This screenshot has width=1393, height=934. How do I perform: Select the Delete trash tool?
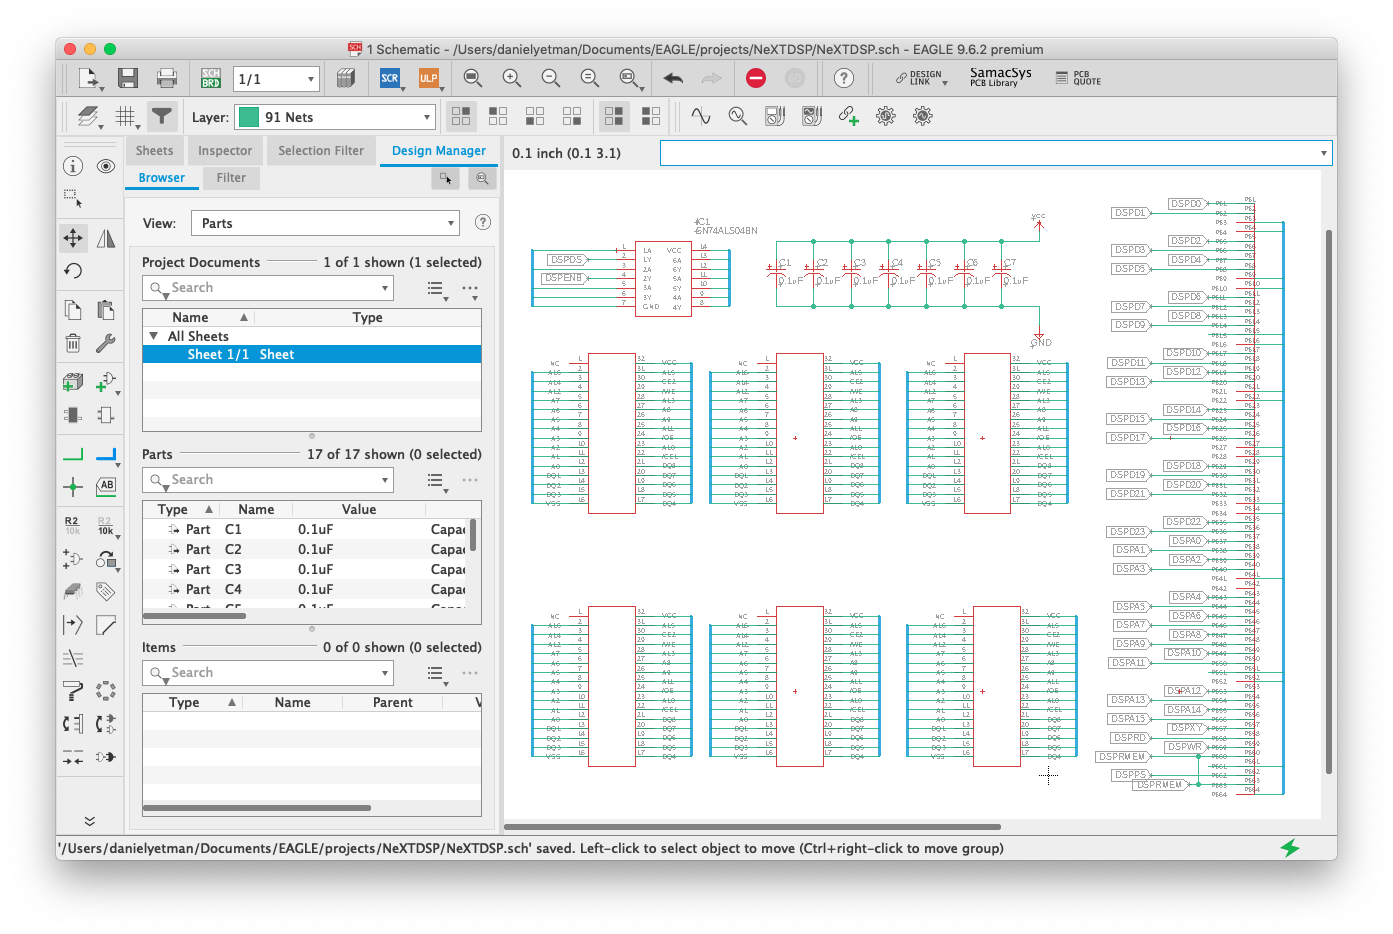(x=73, y=343)
